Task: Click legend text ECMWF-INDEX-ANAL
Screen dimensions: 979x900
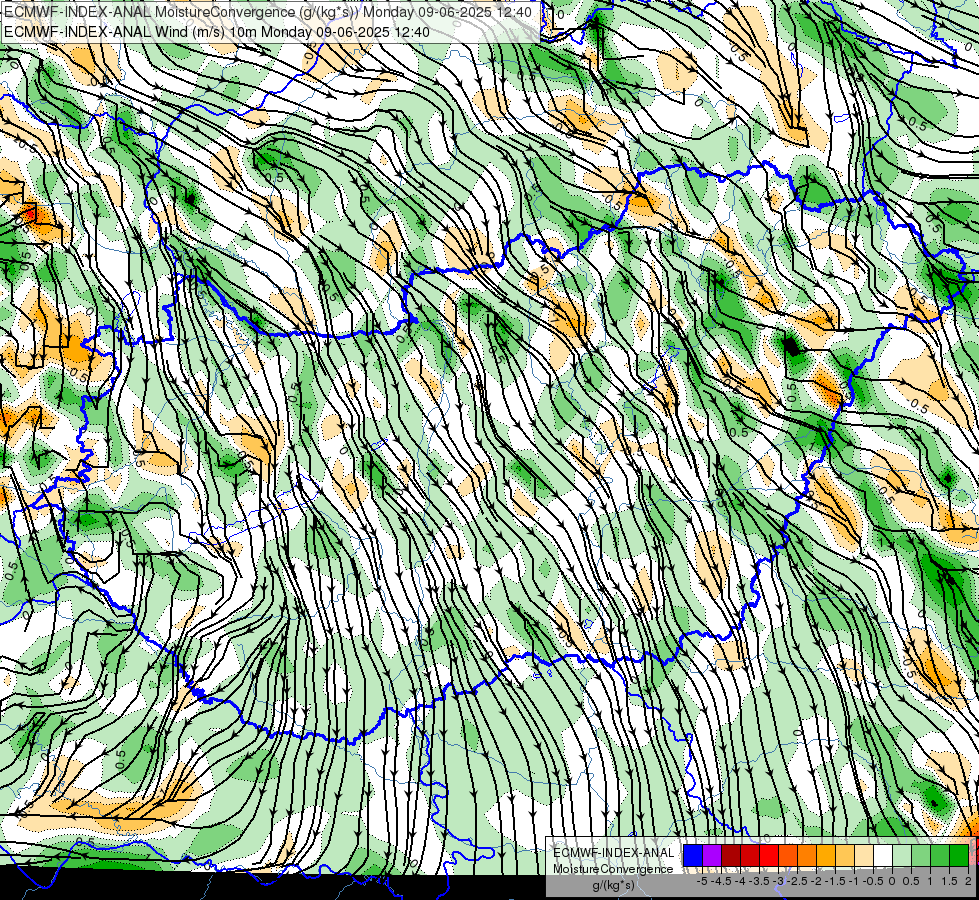Action: [614, 853]
